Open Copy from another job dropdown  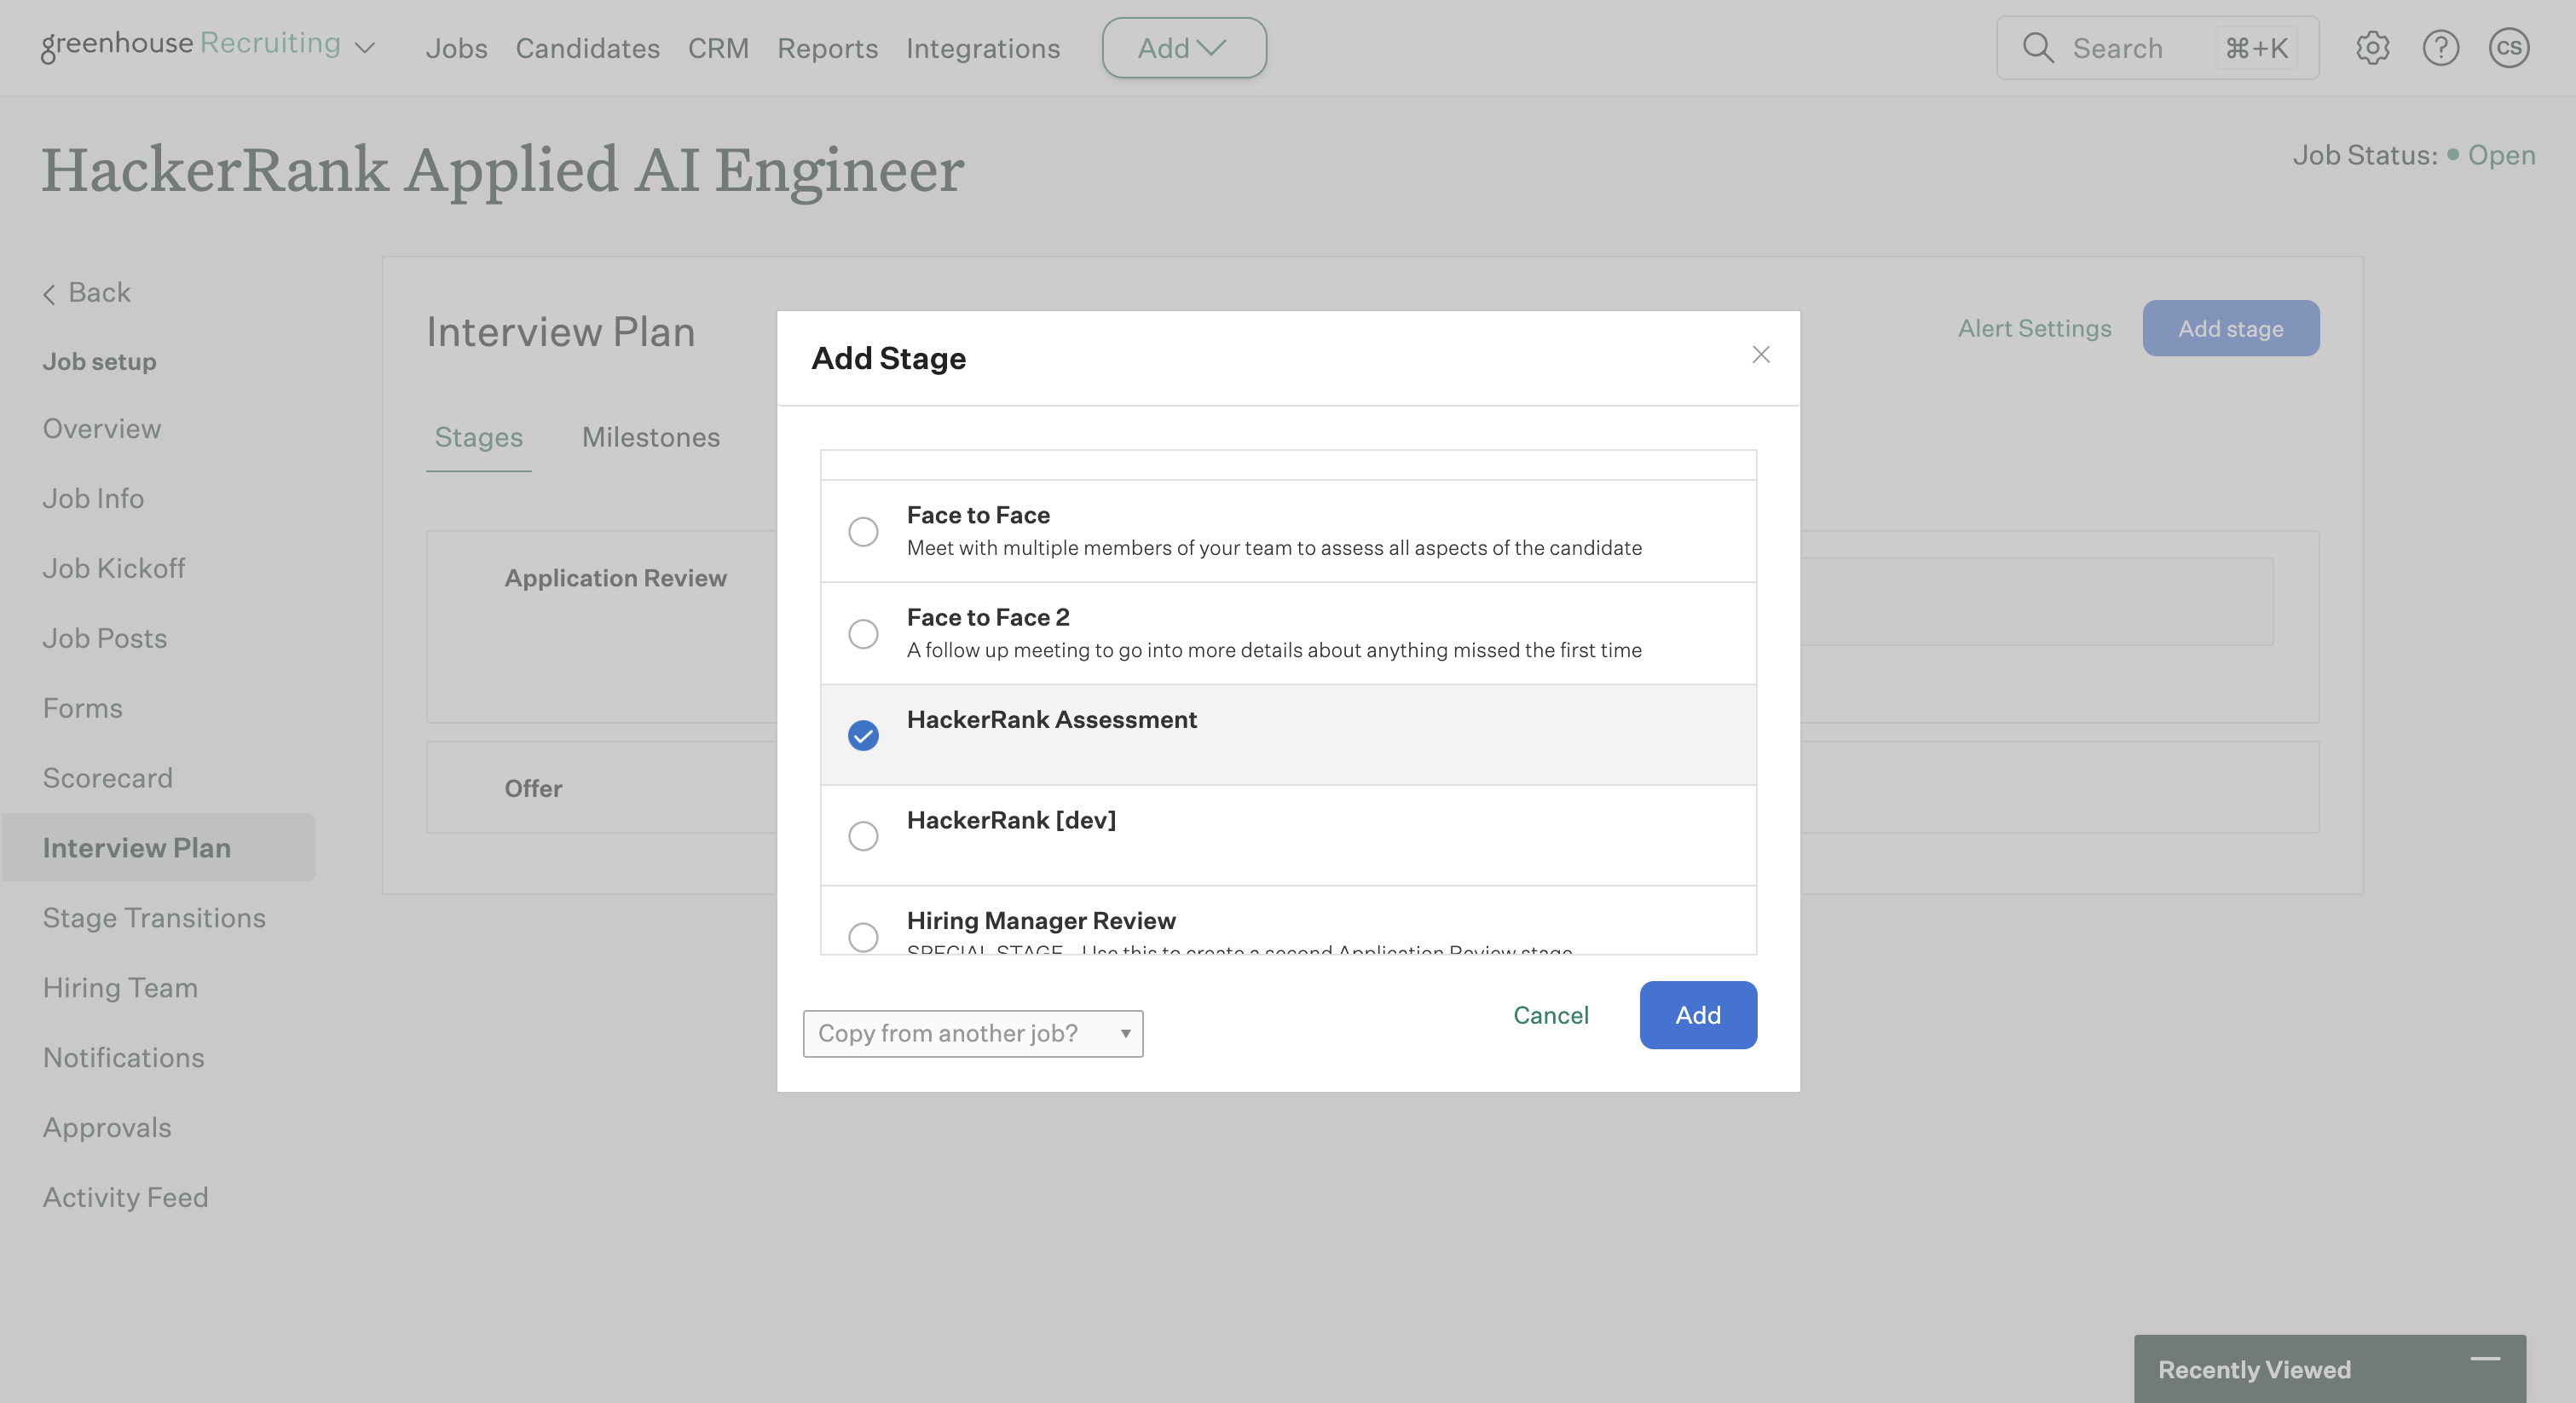coord(972,1033)
